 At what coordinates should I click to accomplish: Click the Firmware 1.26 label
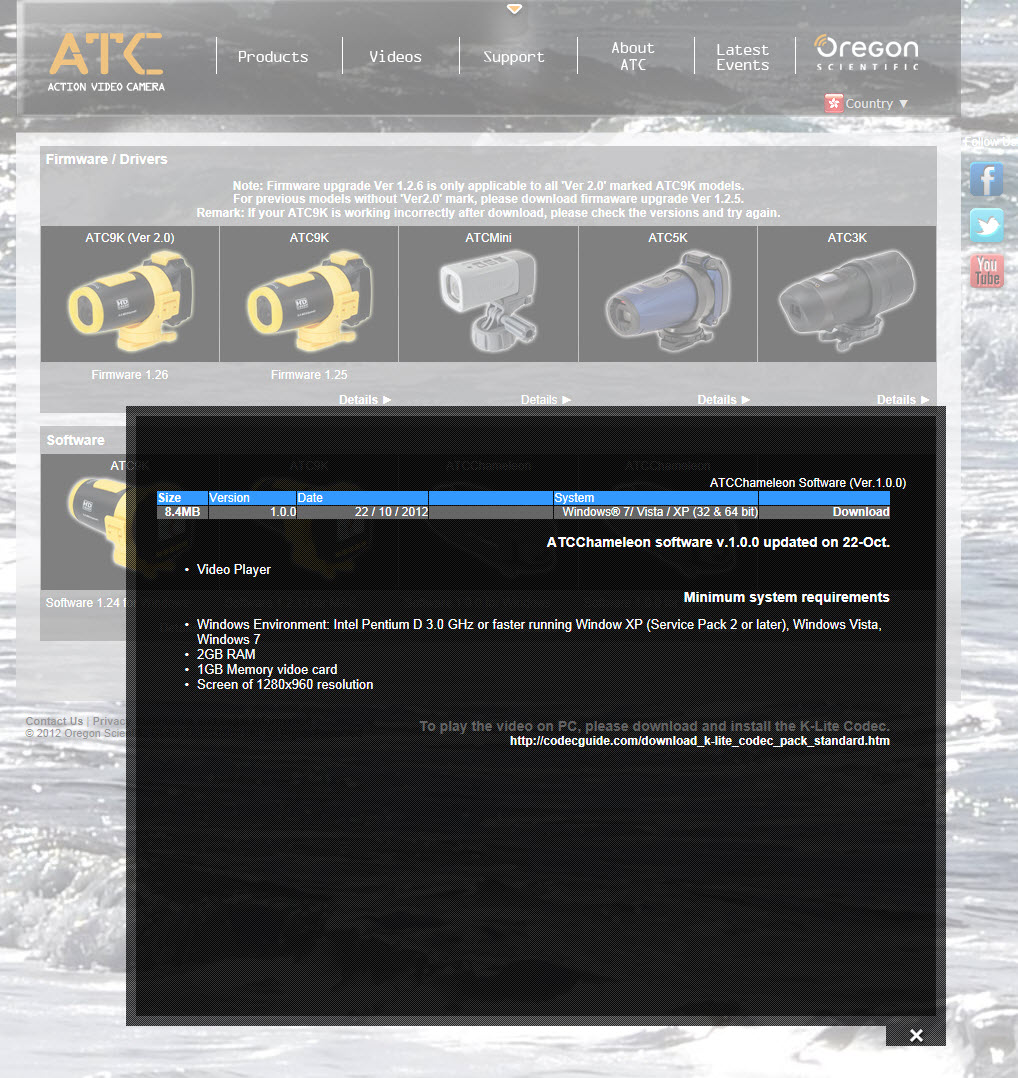(130, 375)
